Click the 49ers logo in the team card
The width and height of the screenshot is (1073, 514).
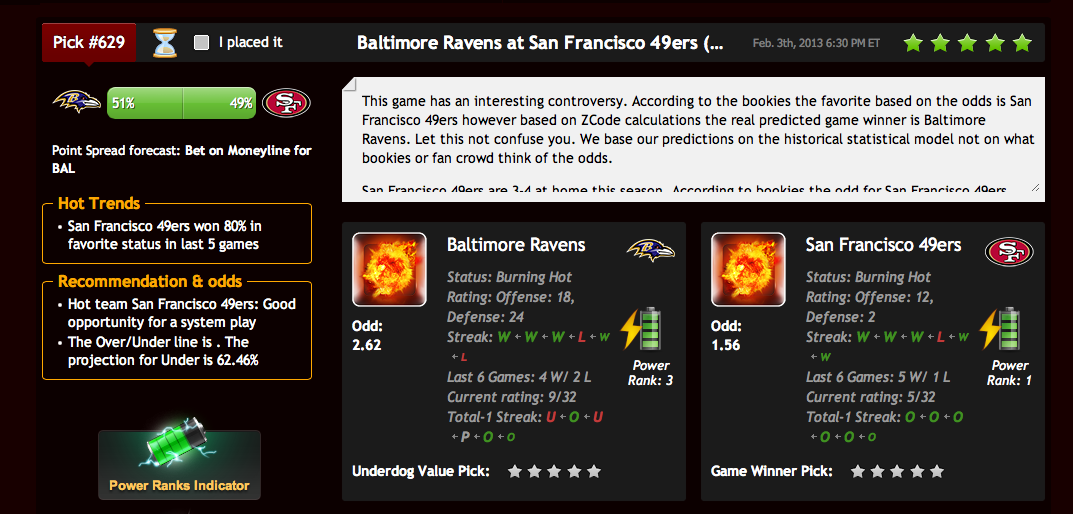coord(1009,252)
